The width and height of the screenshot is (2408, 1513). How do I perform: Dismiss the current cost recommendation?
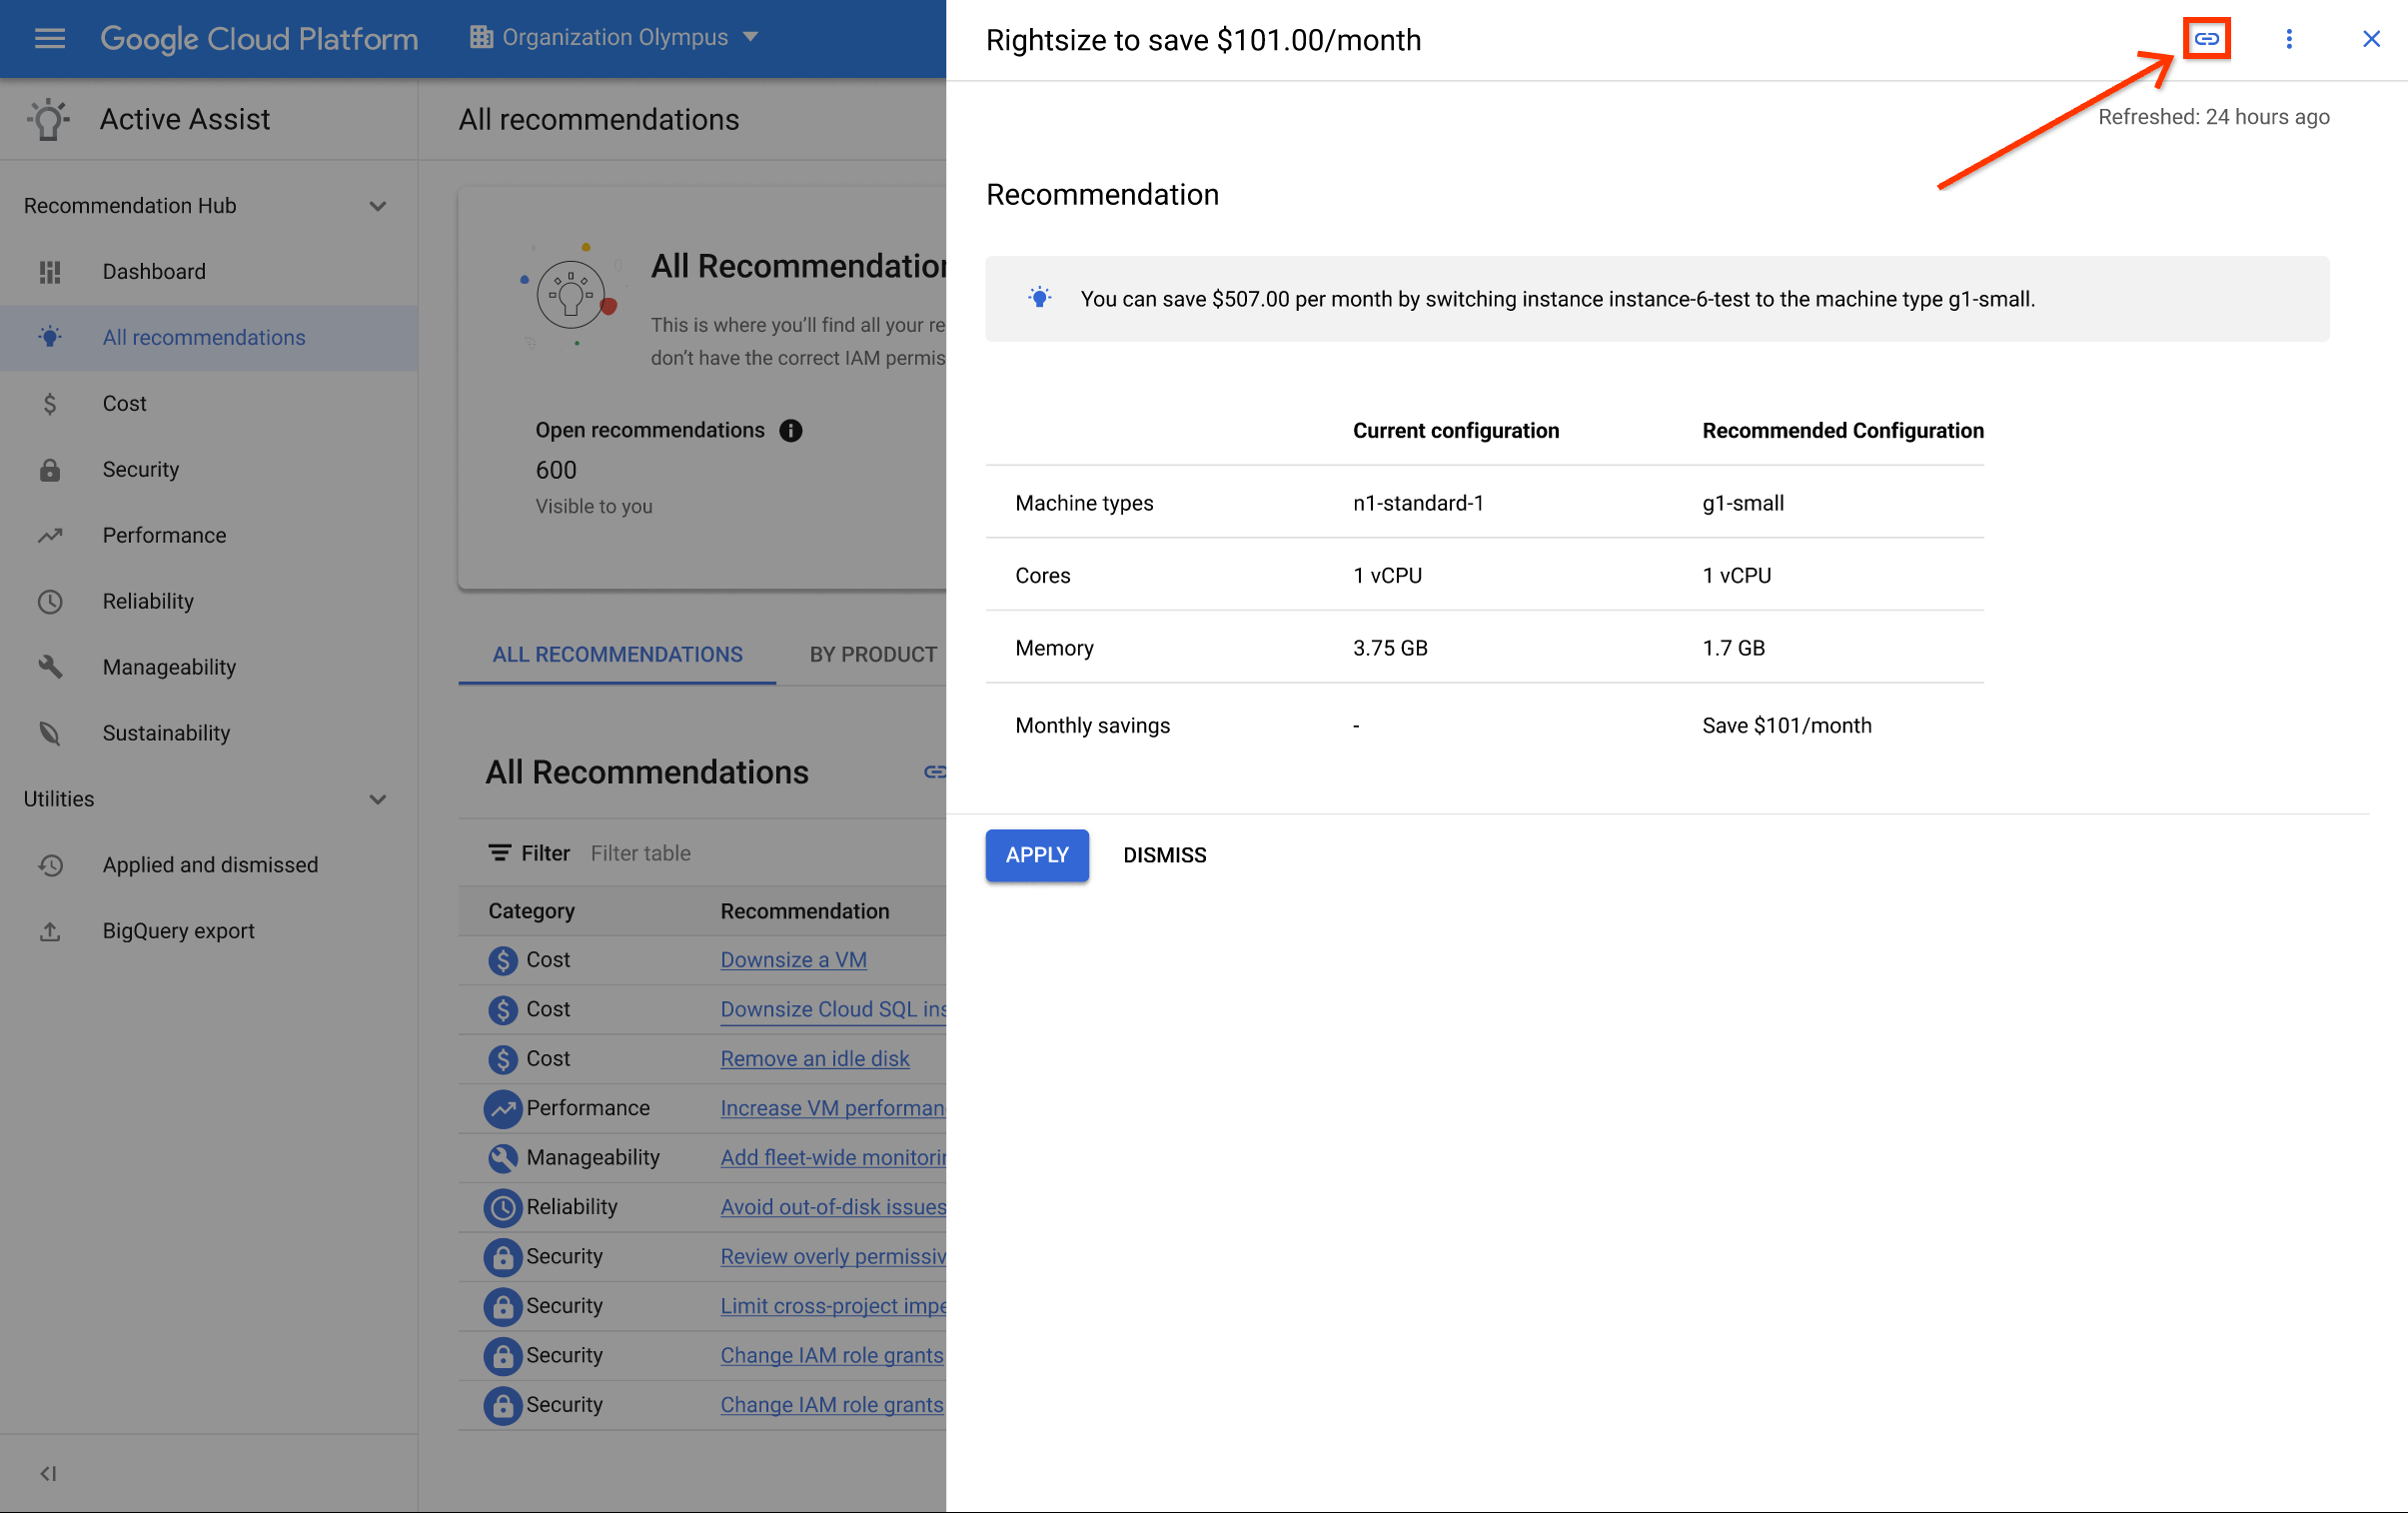tap(1164, 854)
